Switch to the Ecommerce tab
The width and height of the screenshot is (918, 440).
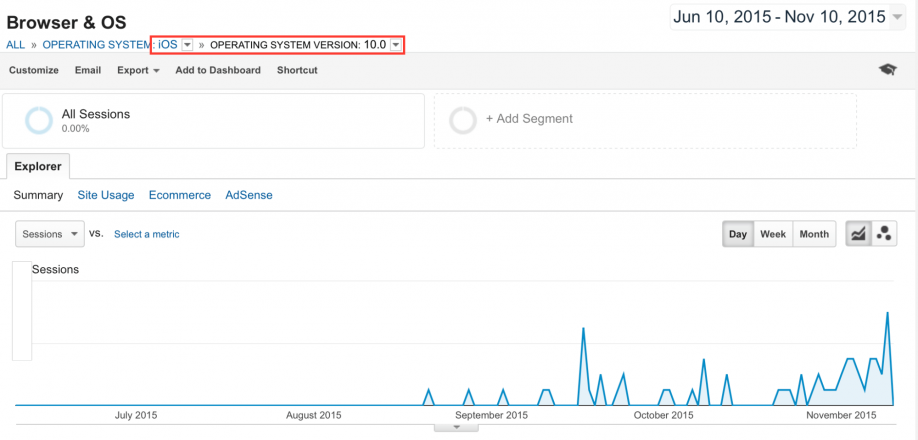point(180,195)
